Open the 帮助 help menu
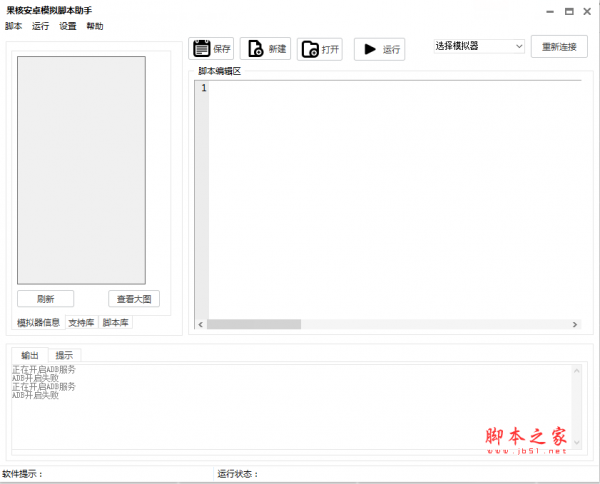This screenshot has height=484, width=600. point(95,26)
